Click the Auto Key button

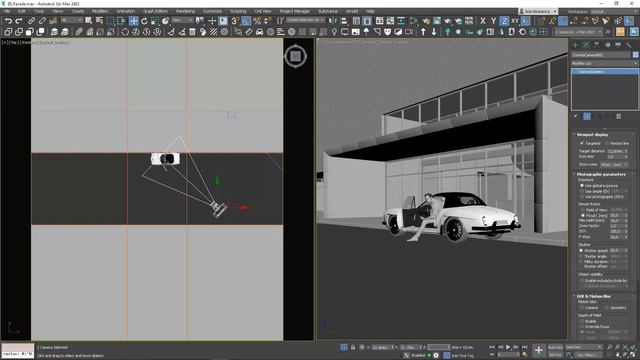tap(556, 347)
